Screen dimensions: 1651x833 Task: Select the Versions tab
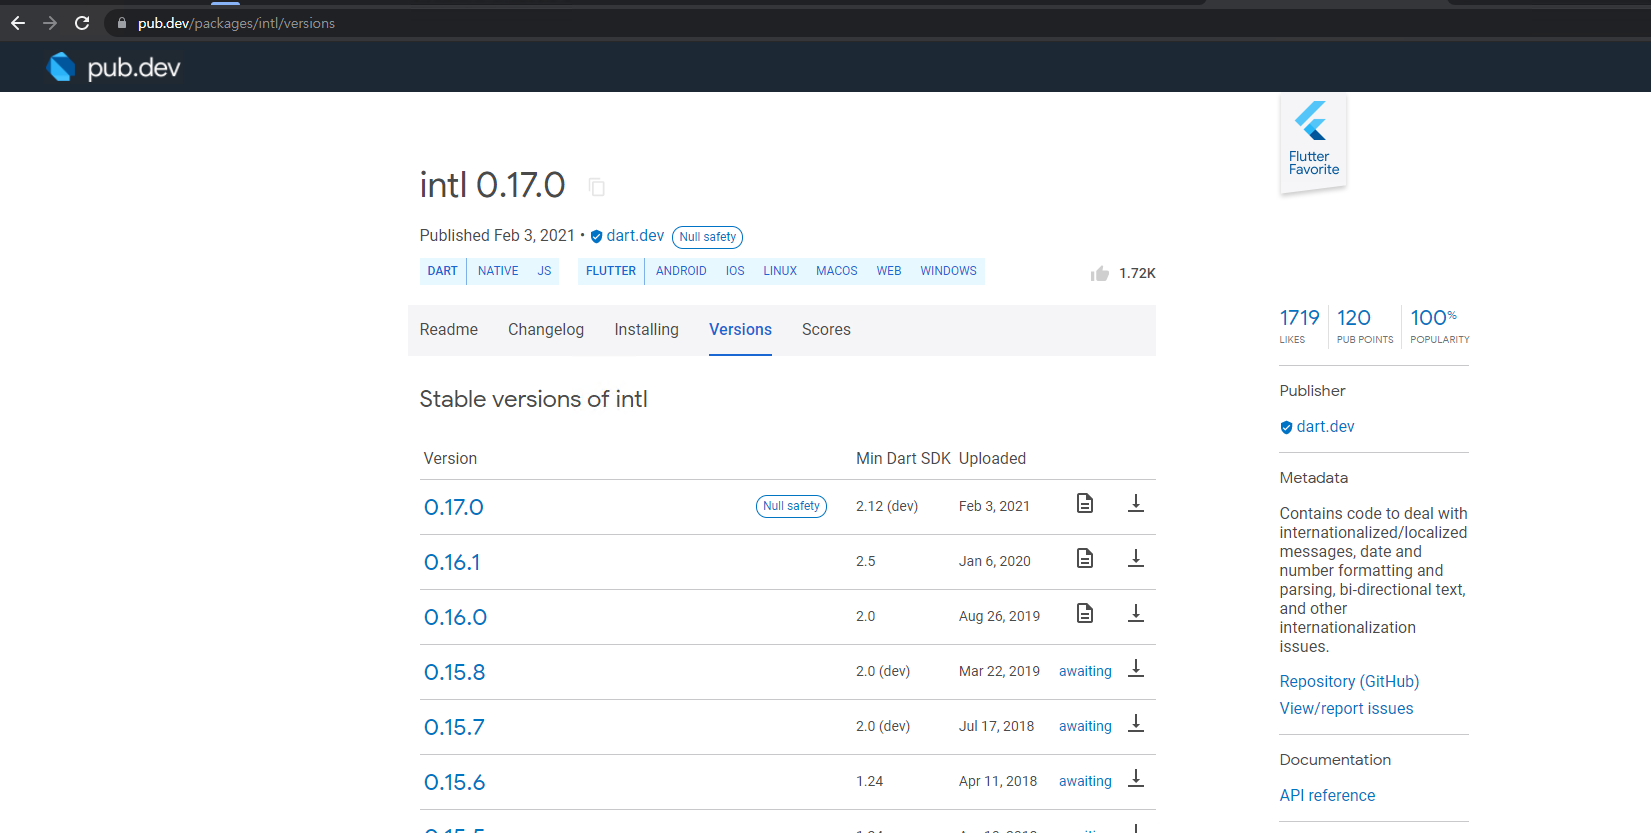point(740,330)
